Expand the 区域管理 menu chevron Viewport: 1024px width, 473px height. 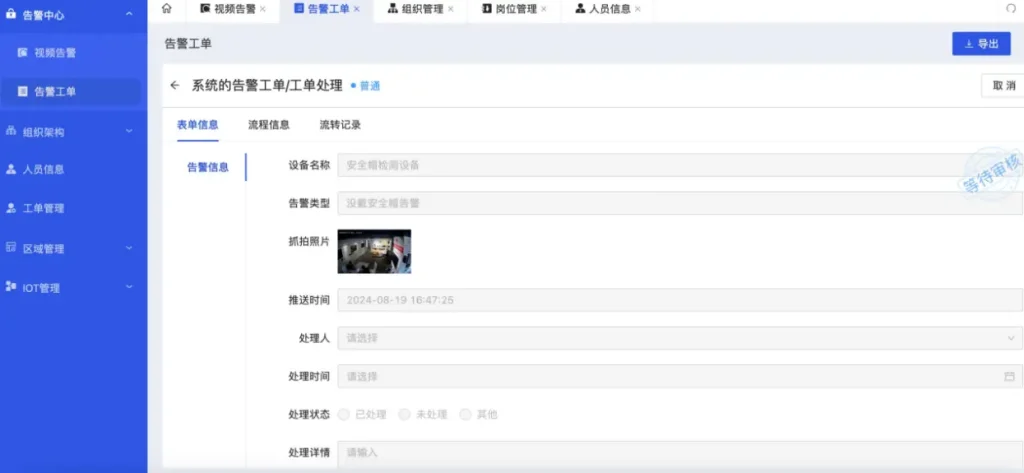(x=129, y=248)
